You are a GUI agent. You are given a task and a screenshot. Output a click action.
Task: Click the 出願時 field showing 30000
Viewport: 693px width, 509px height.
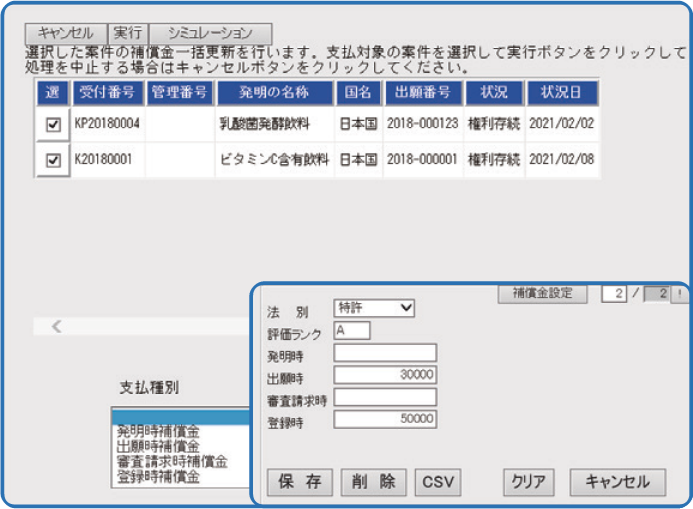click(x=385, y=375)
